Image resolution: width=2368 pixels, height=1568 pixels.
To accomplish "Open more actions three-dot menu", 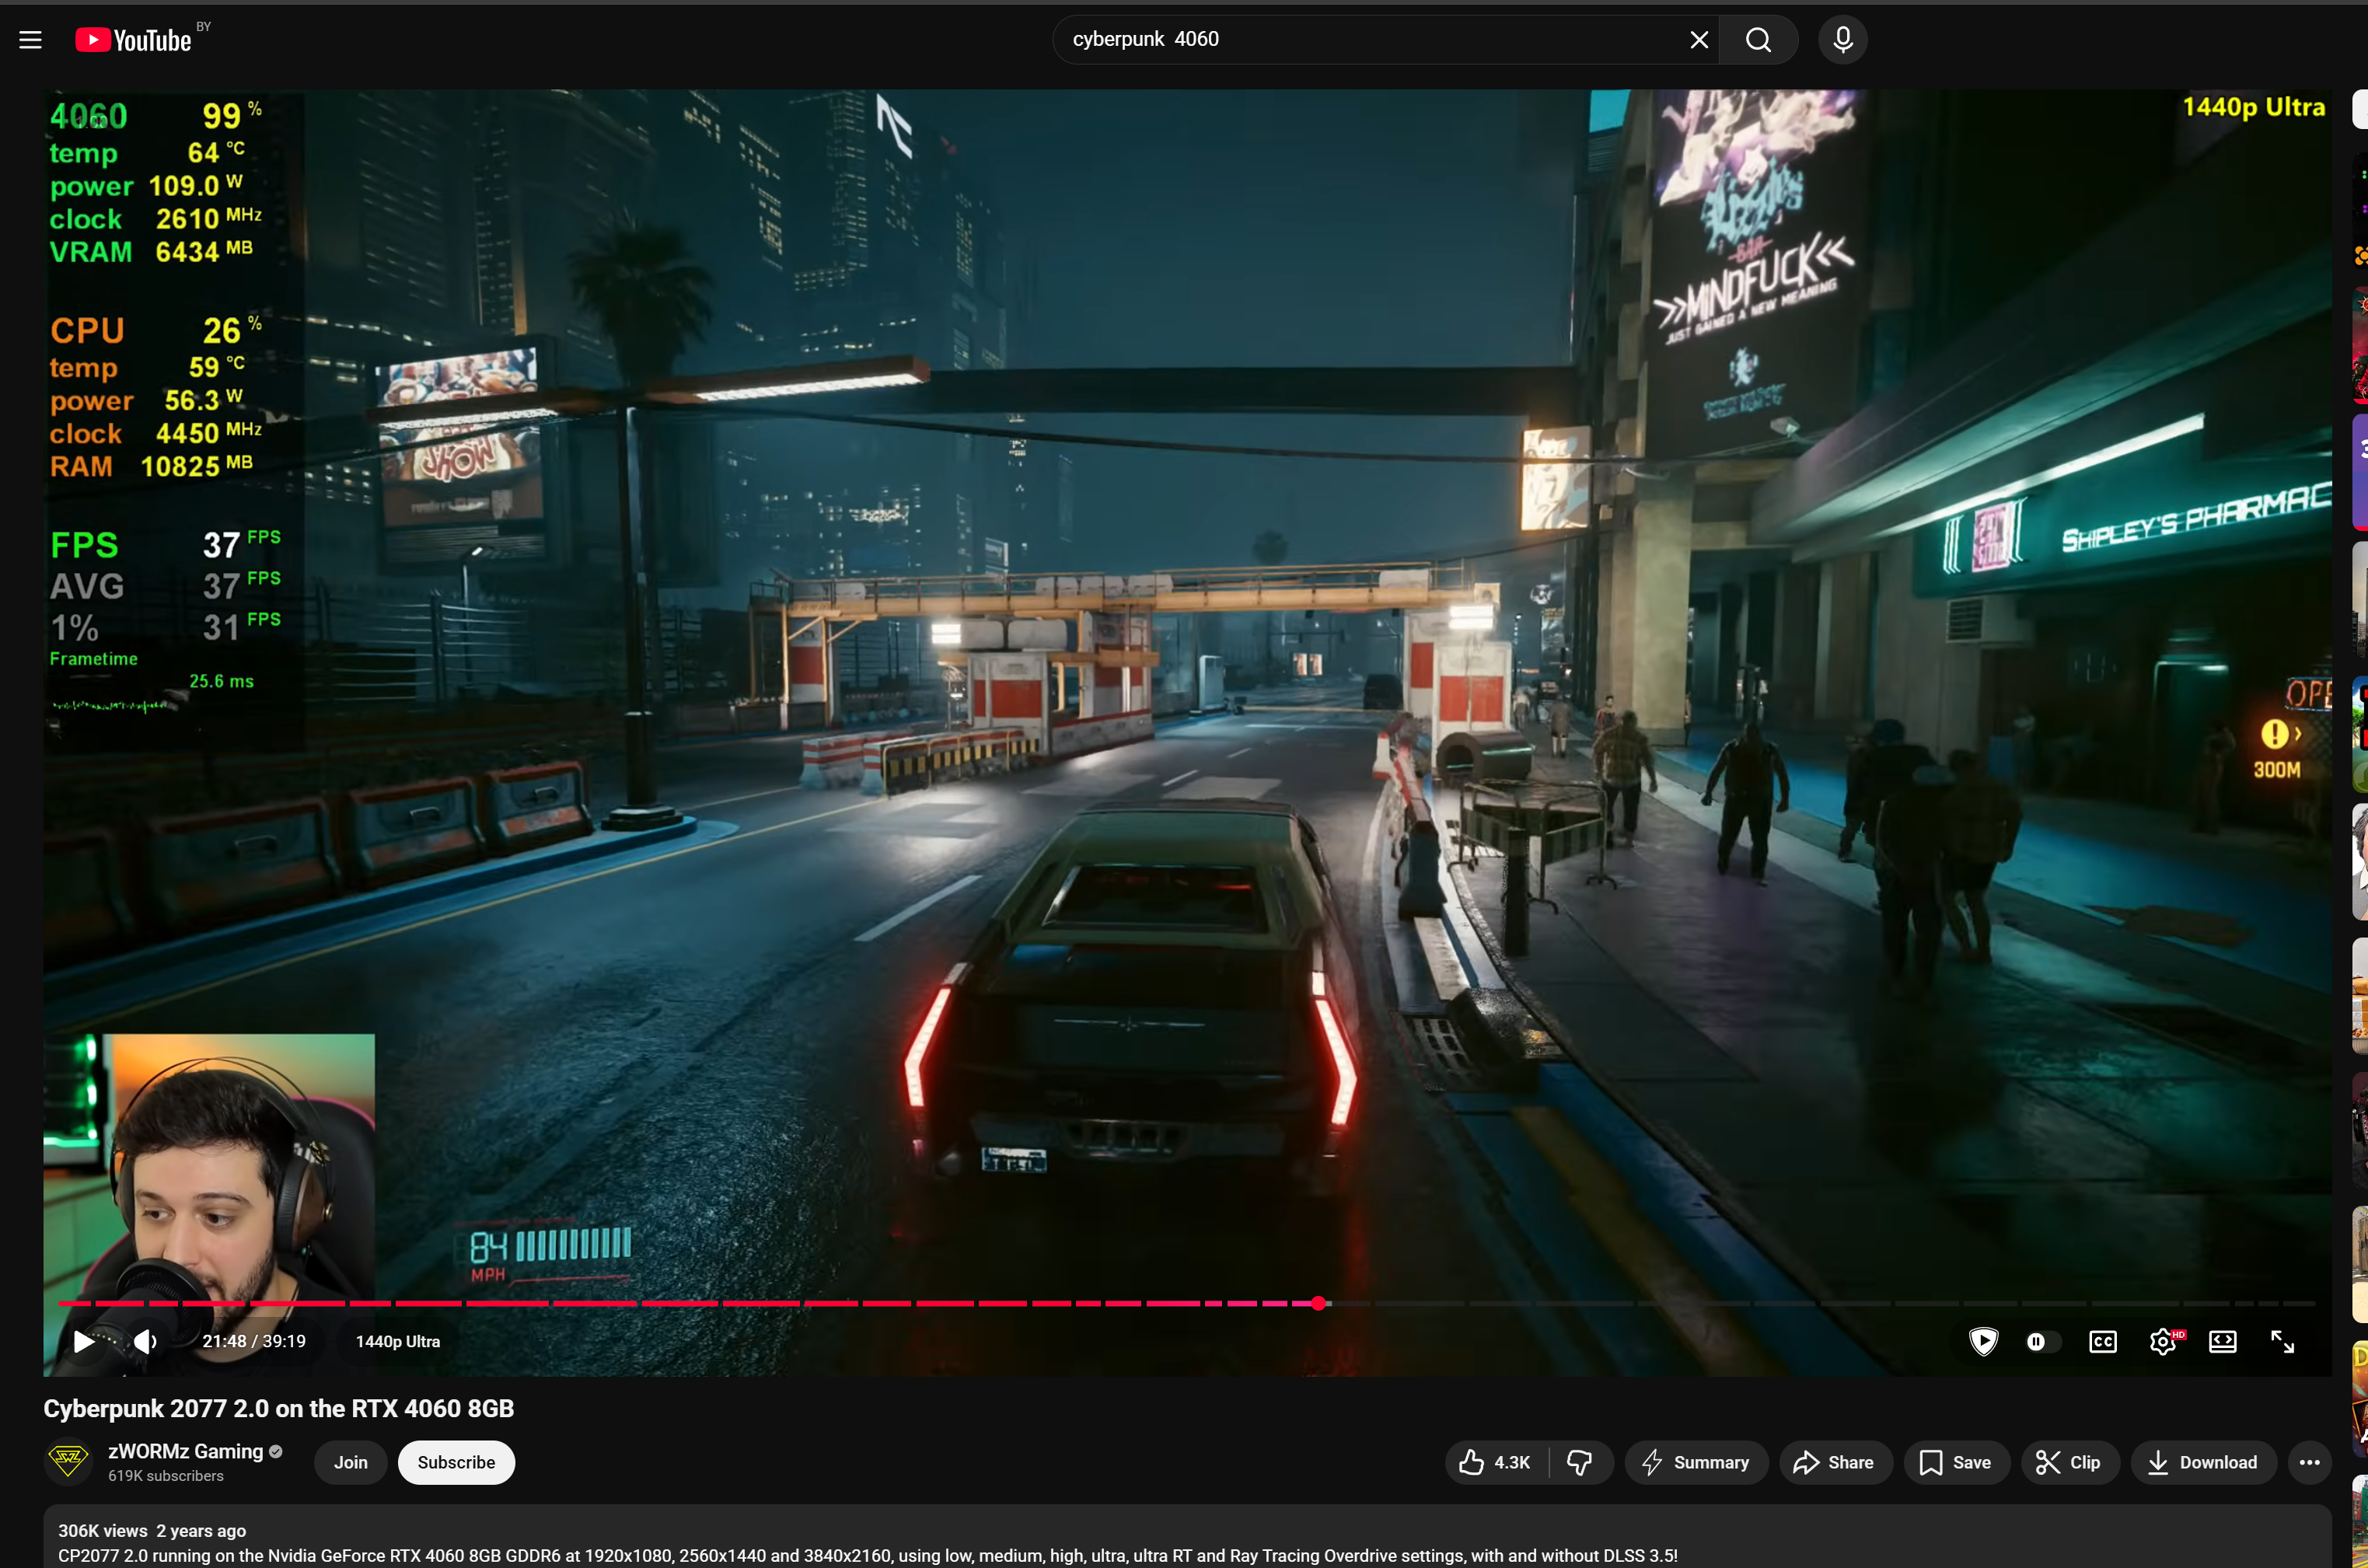I will click(x=2308, y=1462).
